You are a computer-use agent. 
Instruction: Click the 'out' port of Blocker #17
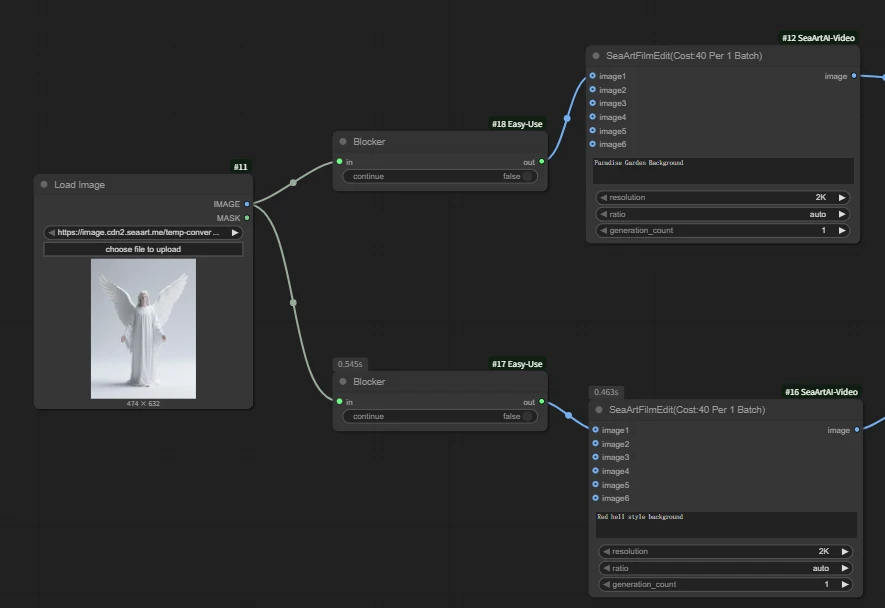[542, 402]
